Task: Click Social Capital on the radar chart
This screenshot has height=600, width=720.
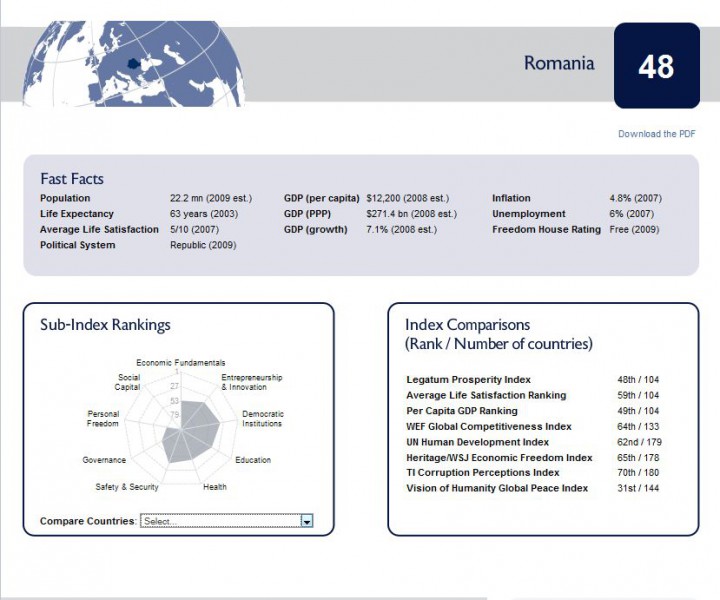Action: tap(128, 382)
